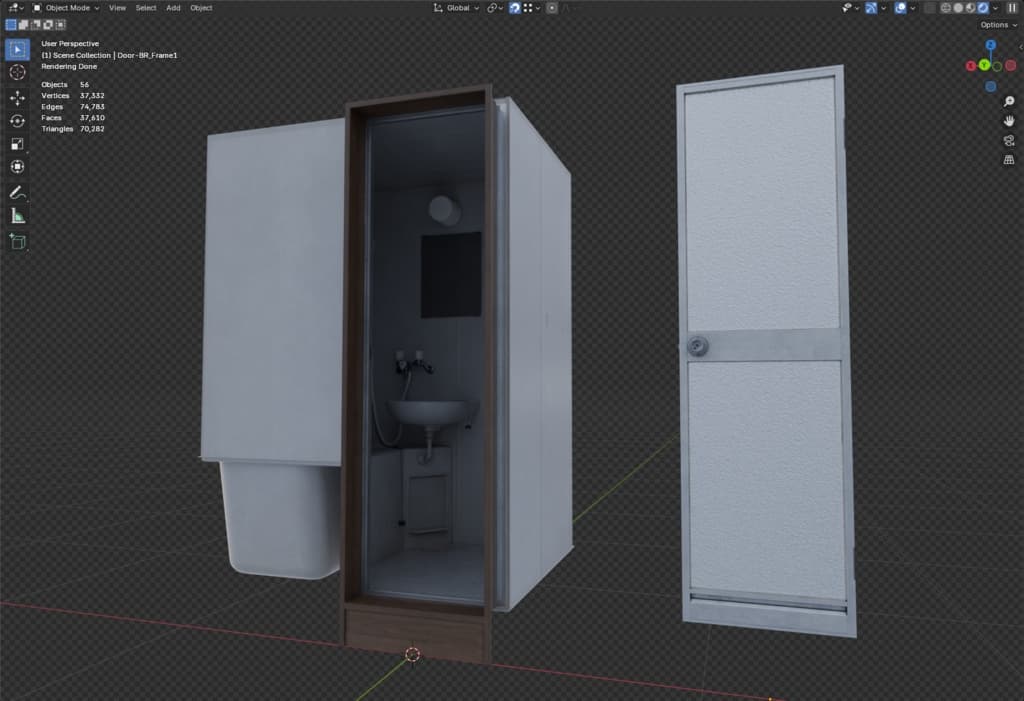Select the Annotate pencil tool

tap(17, 191)
